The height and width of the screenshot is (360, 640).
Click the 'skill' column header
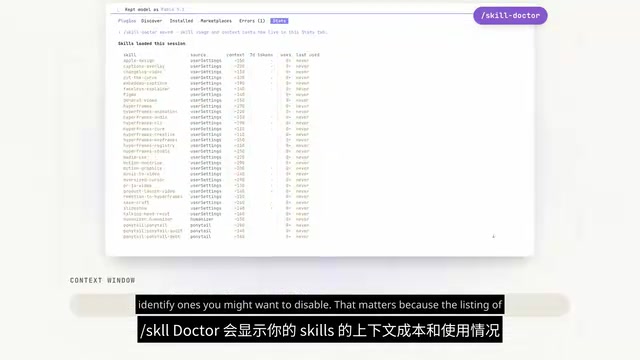[130, 55]
